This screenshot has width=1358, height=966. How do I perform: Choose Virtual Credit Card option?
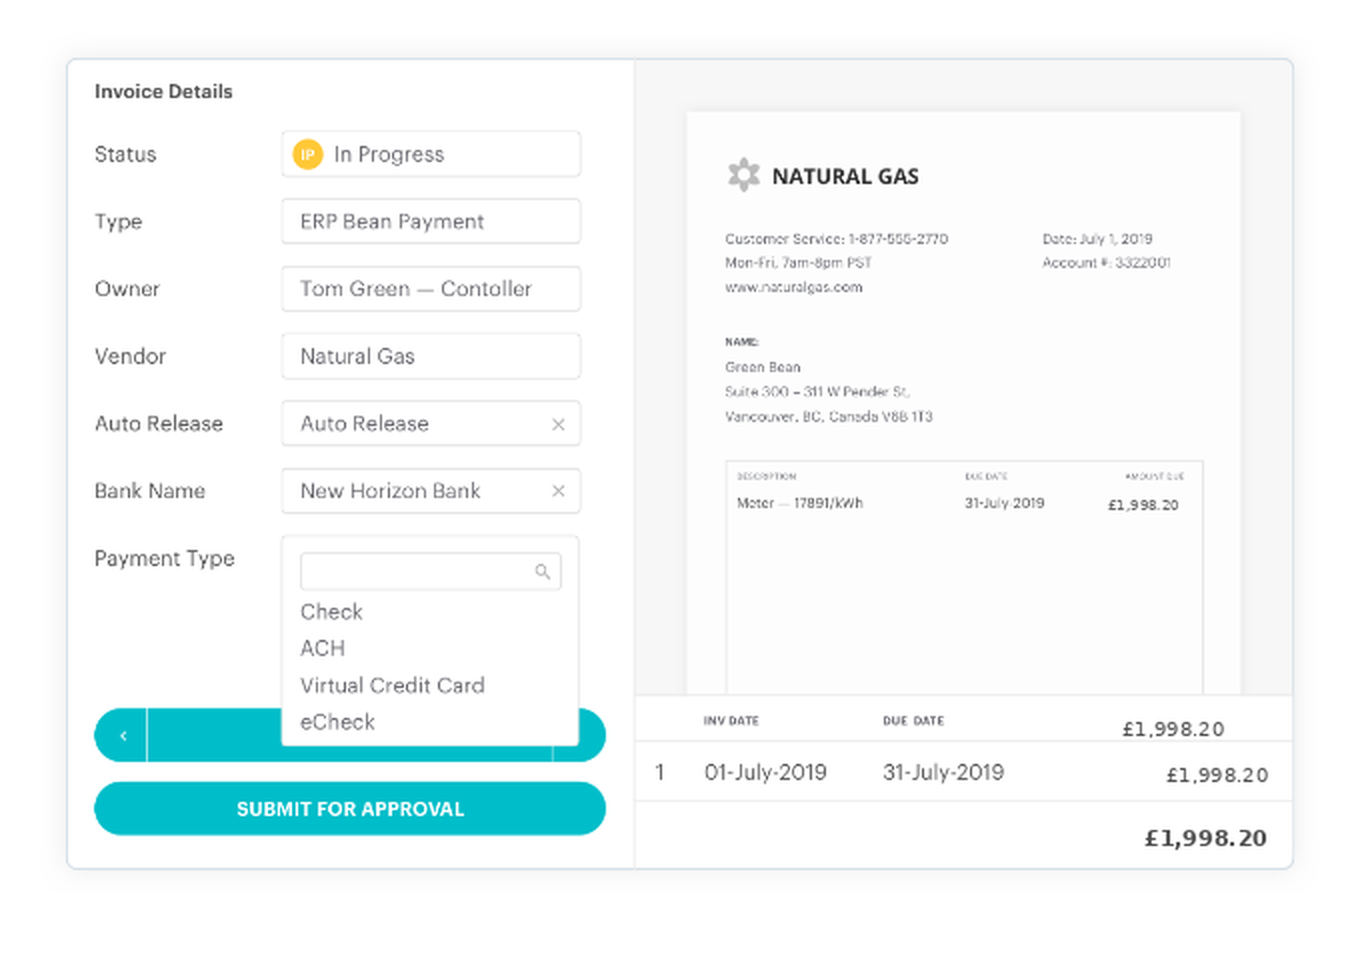392,685
